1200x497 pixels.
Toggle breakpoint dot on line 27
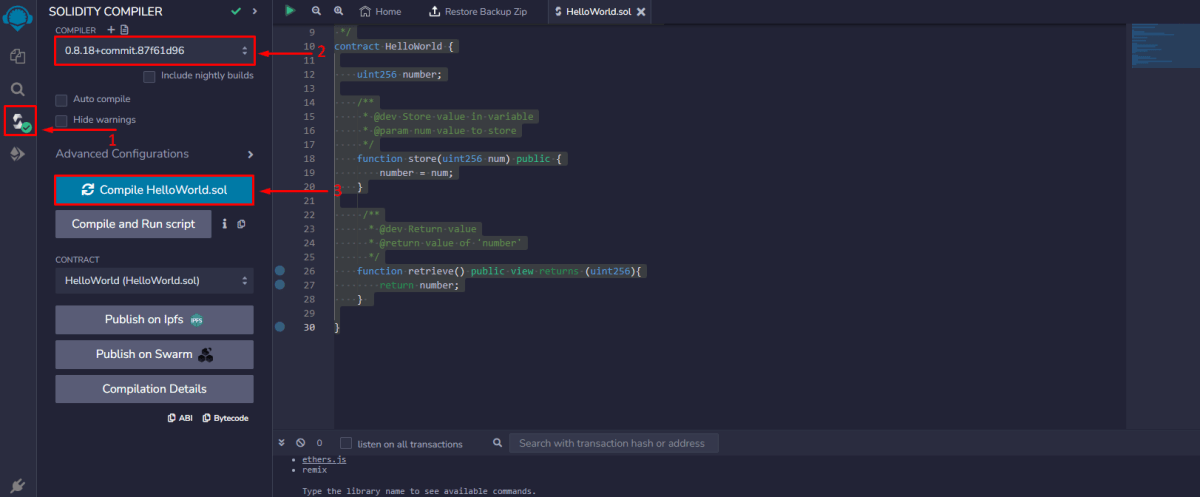tap(280, 285)
